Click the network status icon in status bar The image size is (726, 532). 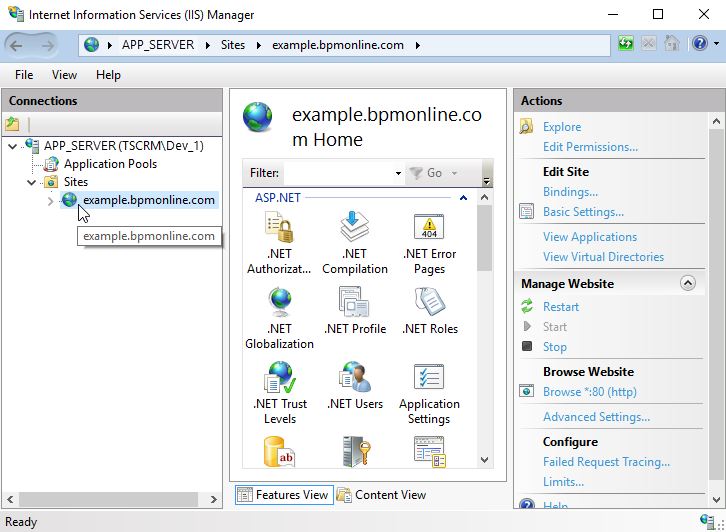click(x=707, y=521)
